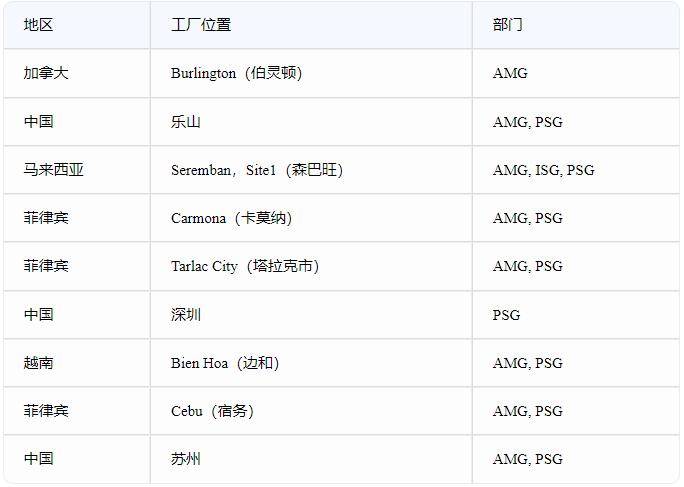Click the Cebu（宿务） factory cell
The width and height of the screenshot is (684, 487).
click(211, 411)
